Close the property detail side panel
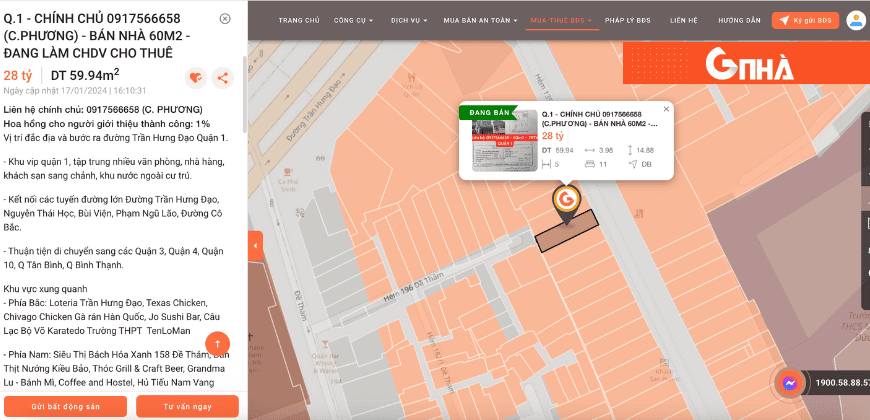This screenshot has height=420, width=870. coord(225,19)
